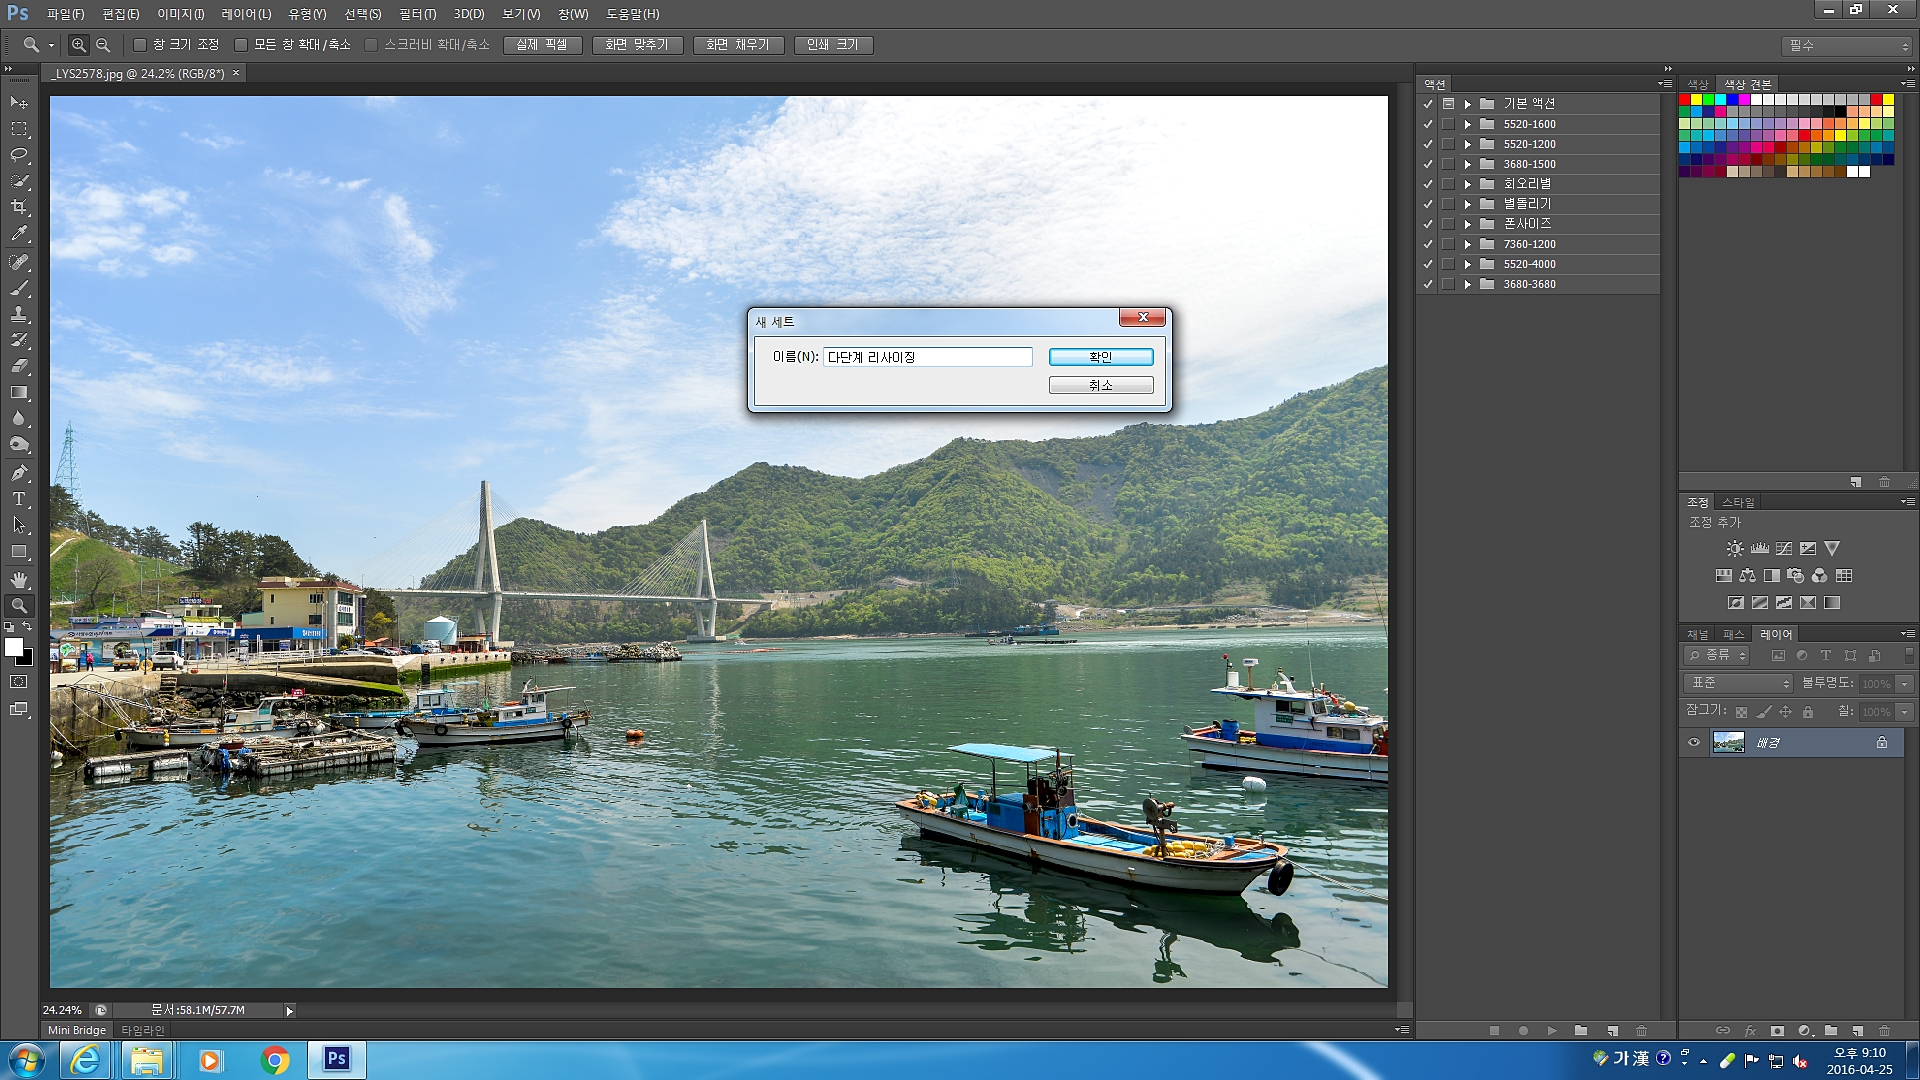1920x1080 pixels.
Task: Expand the 5520-1600 action set
Action: click(x=1468, y=124)
